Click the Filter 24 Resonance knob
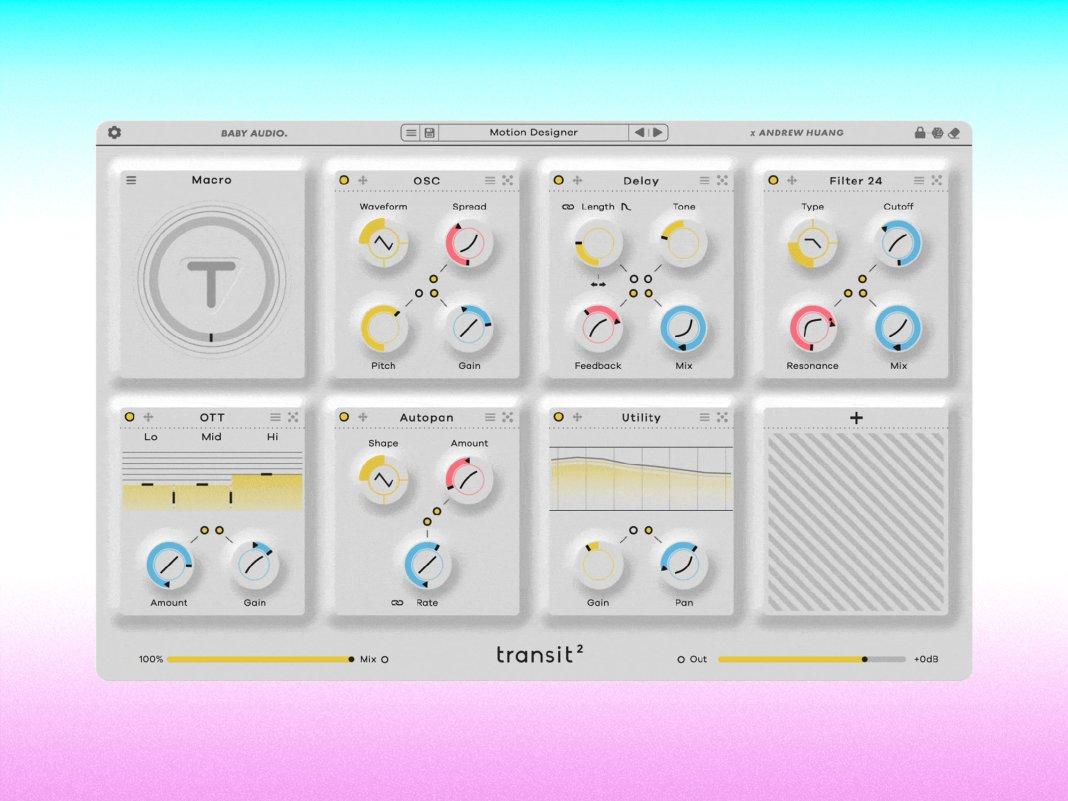 (x=813, y=328)
